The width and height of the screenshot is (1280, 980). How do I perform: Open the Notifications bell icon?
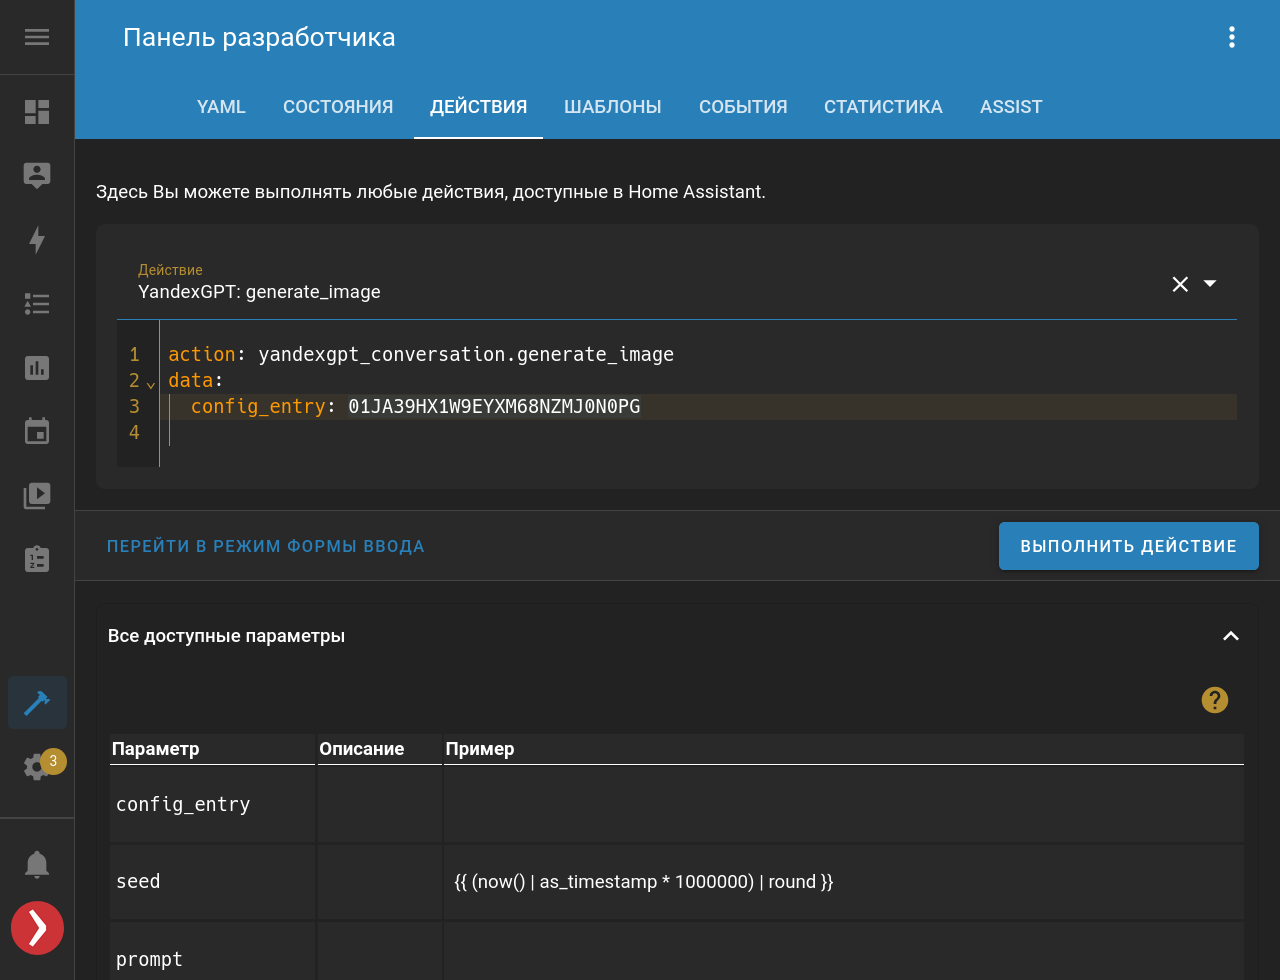[37, 864]
